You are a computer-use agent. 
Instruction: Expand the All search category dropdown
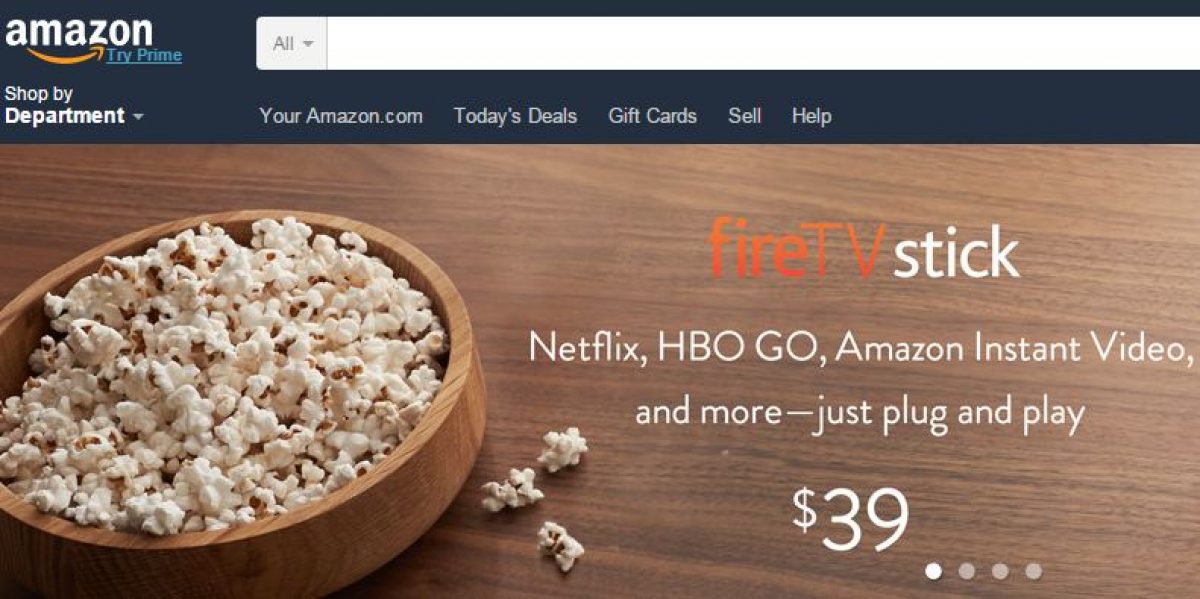(292, 43)
